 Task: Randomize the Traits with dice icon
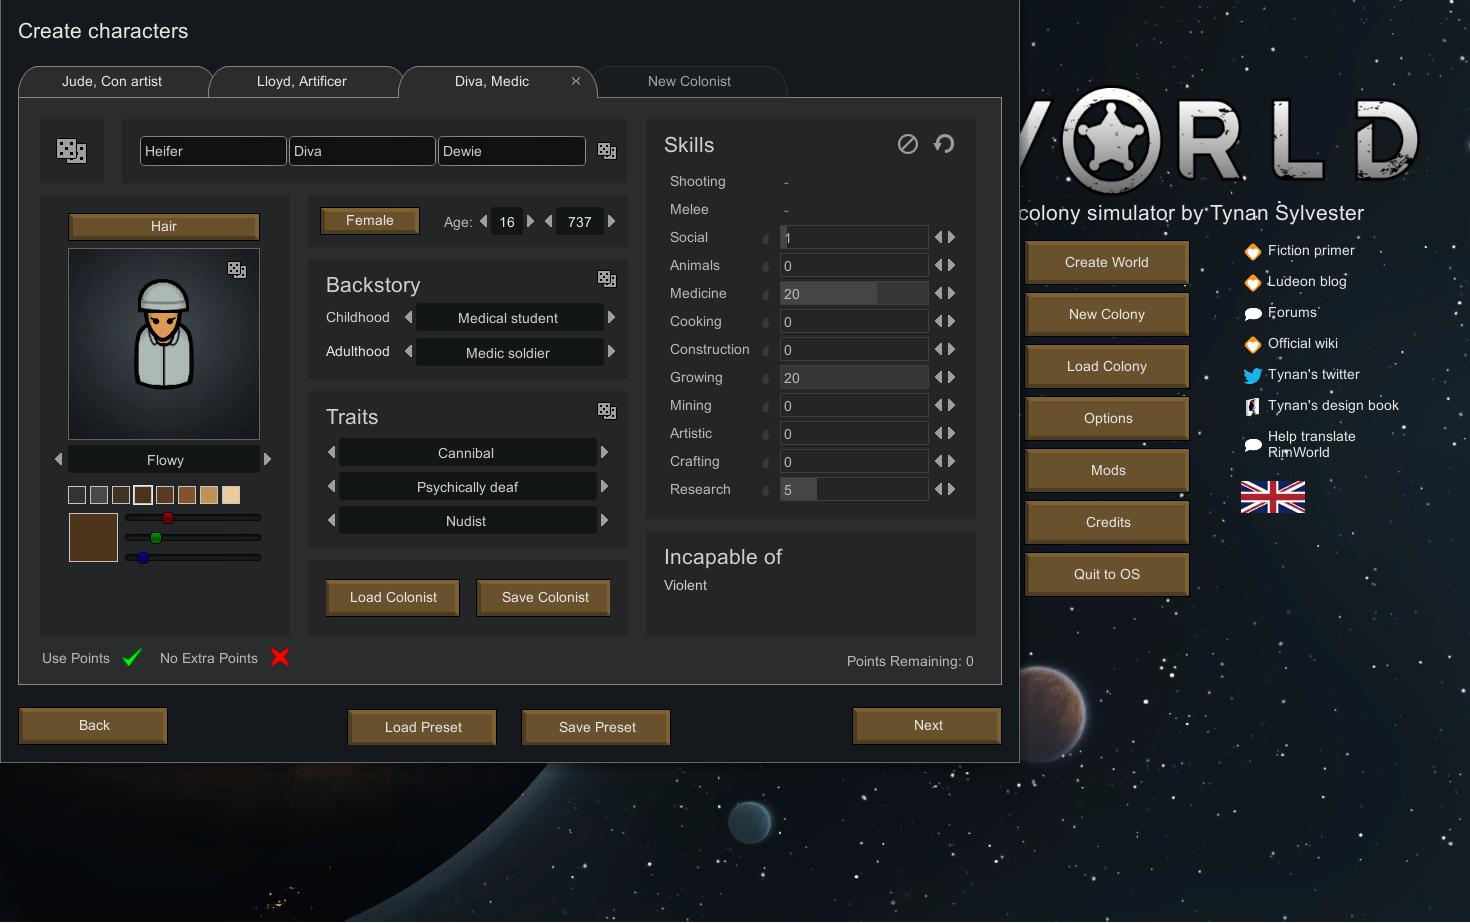tap(607, 411)
